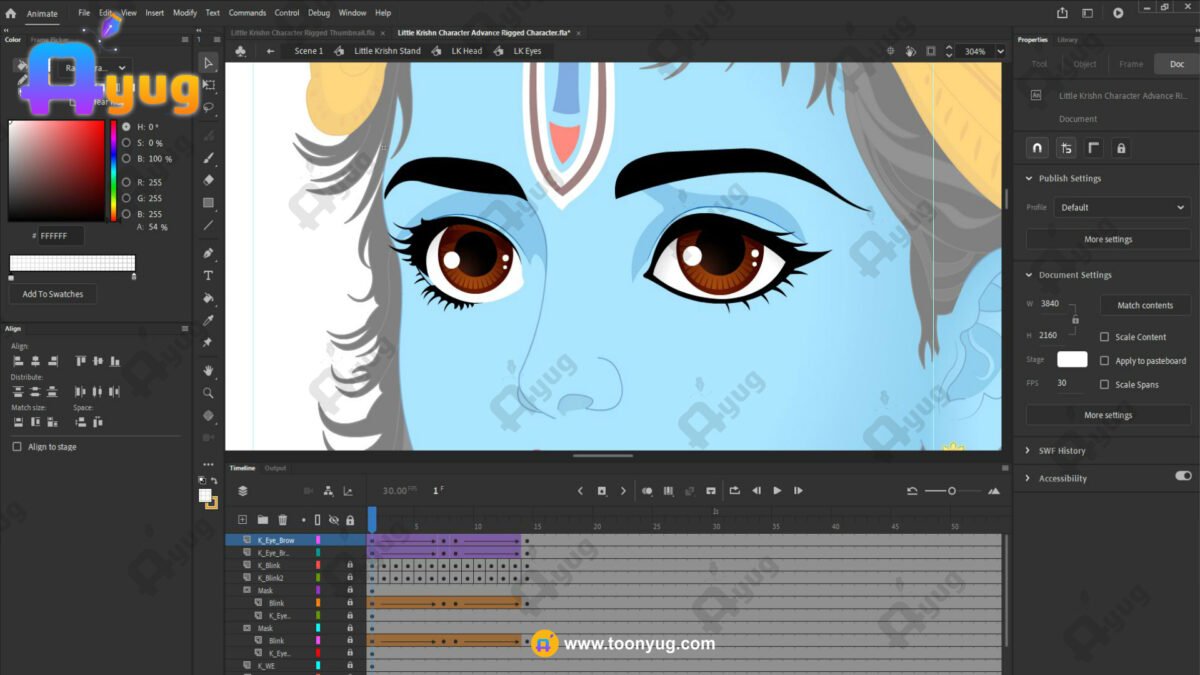1200x675 pixels.
Task: Select the Pen tool
Action: [208, 253]
